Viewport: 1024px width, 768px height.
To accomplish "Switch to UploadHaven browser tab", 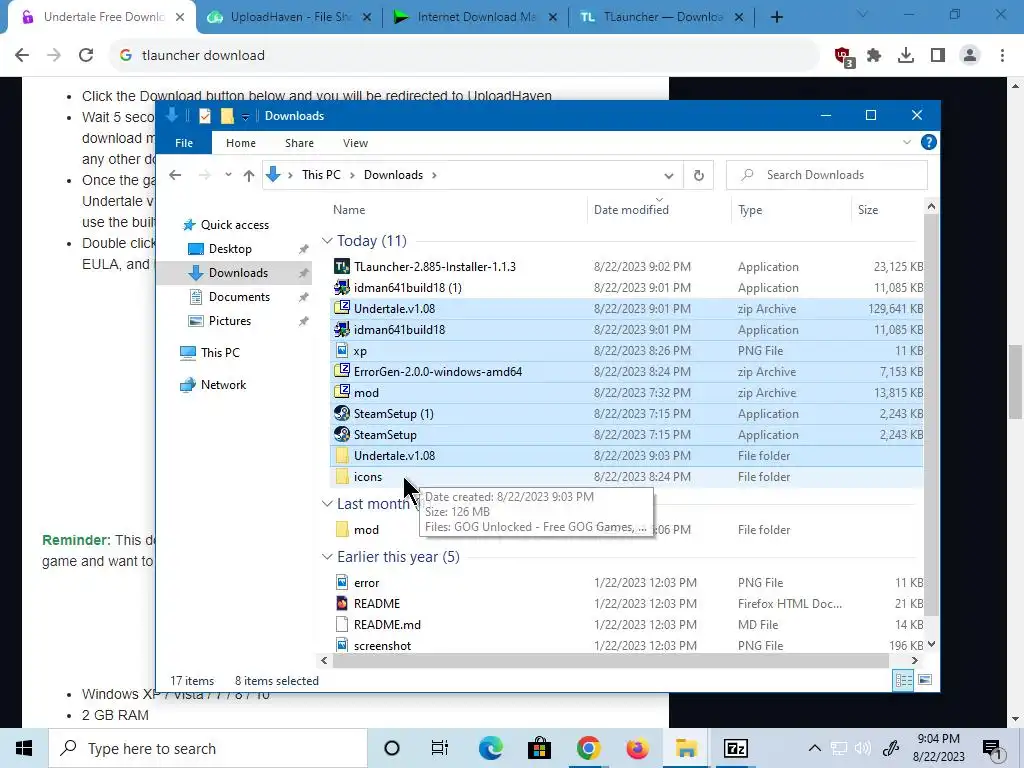I will [x=289, y=17].
